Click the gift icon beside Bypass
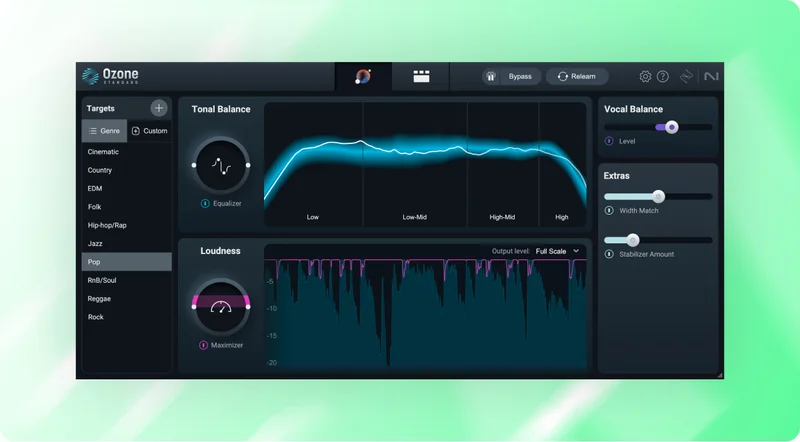800x442 pixels. tap(491, 77)
